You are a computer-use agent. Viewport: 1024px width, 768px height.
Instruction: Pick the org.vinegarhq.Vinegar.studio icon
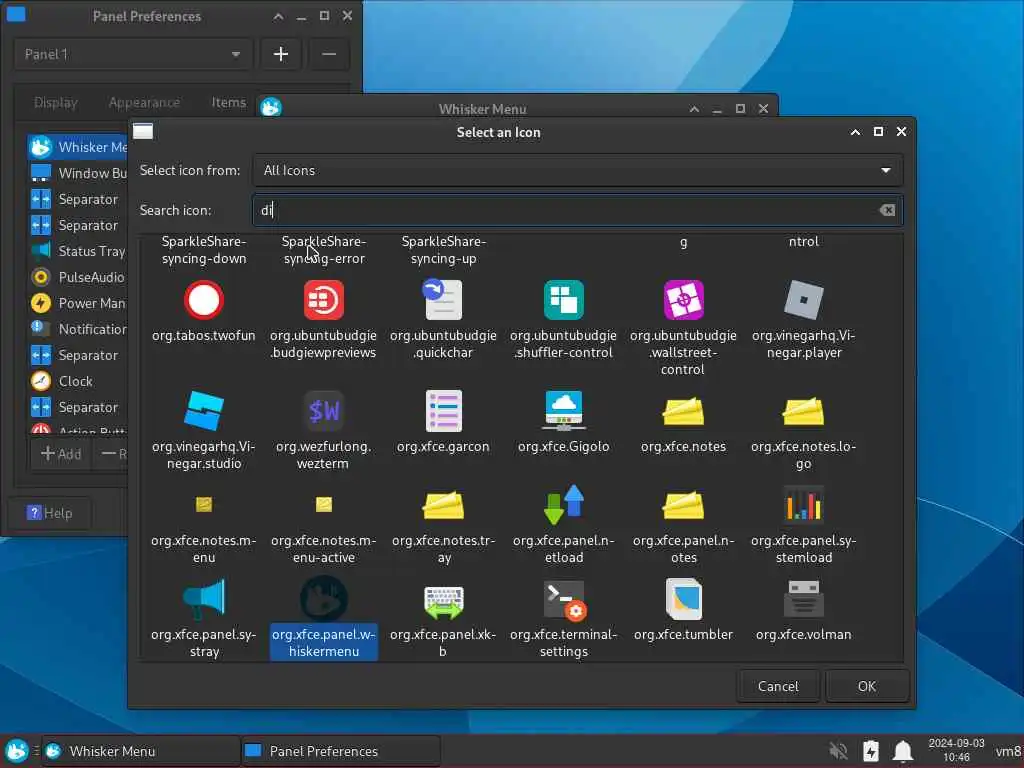pyautogui.click(x=204, y=411)
